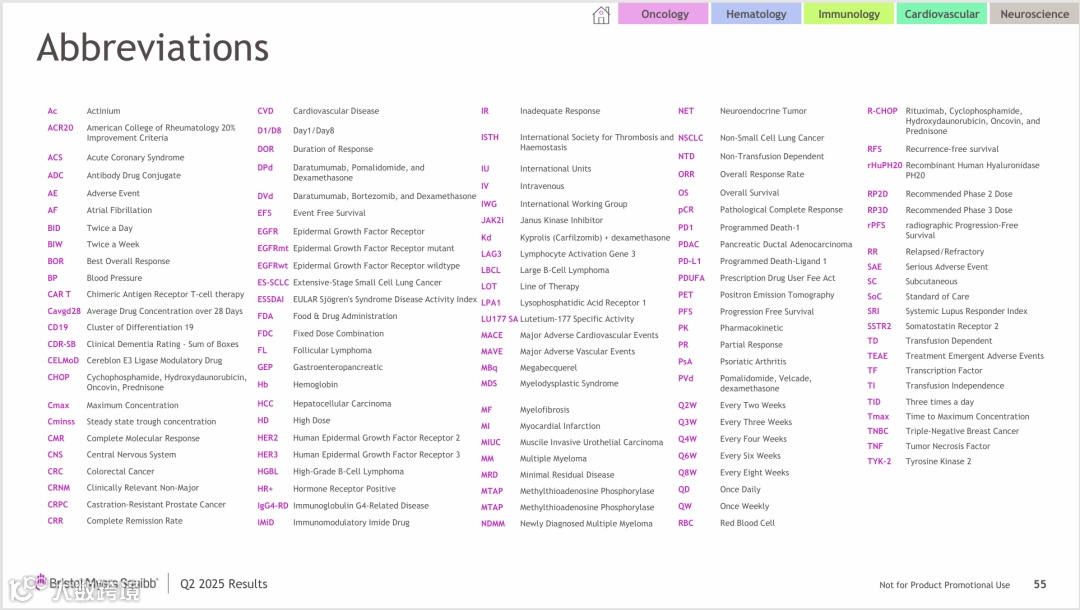1080x610 pixels.
Task: Click the PDAC abbreviation
Action: pyautogui.click(x=688, y=244)
